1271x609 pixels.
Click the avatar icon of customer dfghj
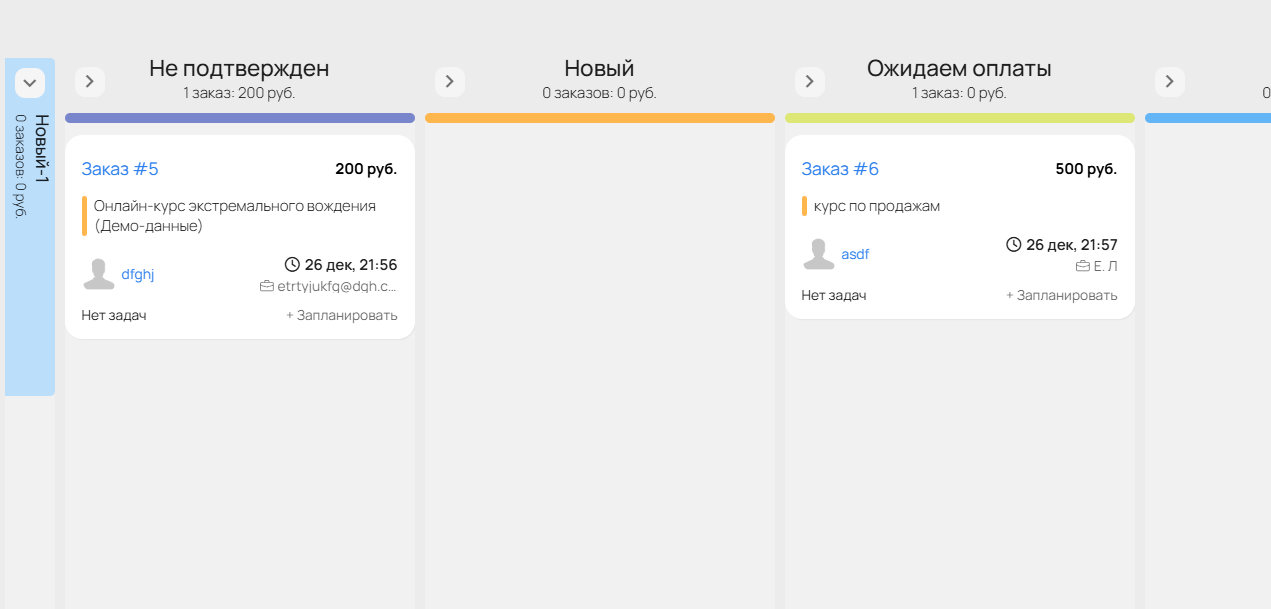[x=99, y=274]
